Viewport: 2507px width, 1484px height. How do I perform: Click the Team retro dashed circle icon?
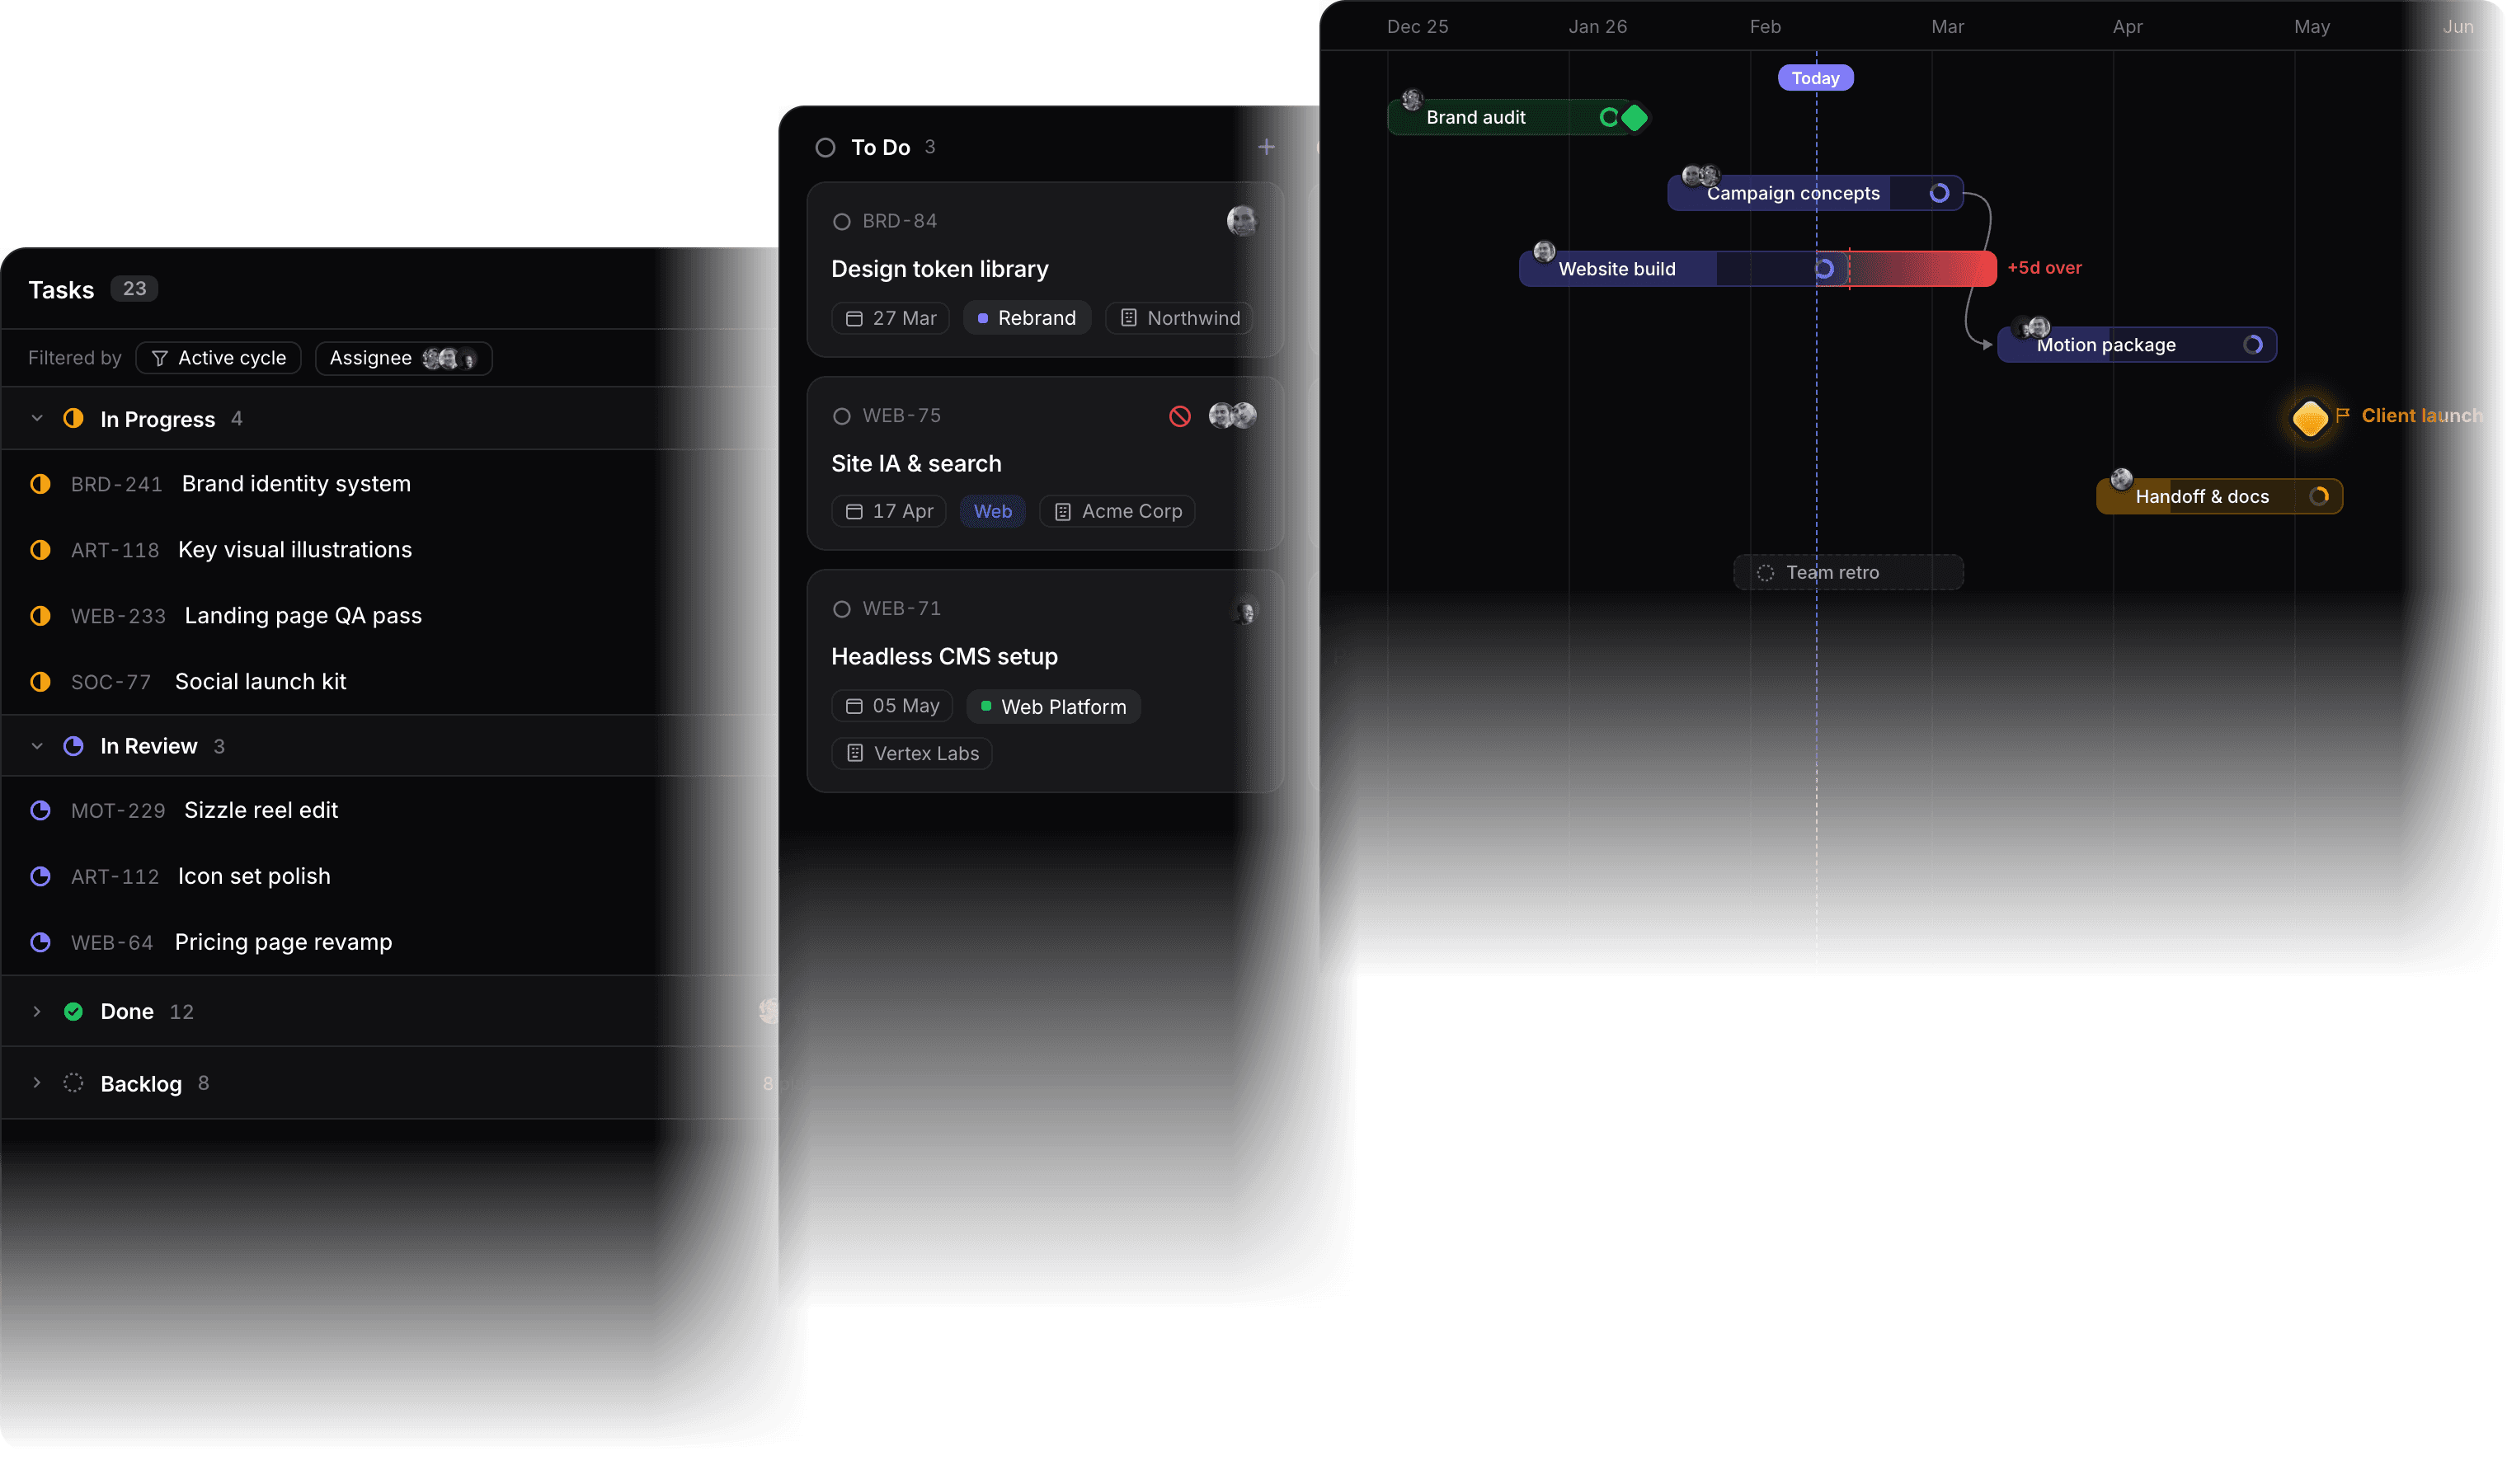point(1765,573)
